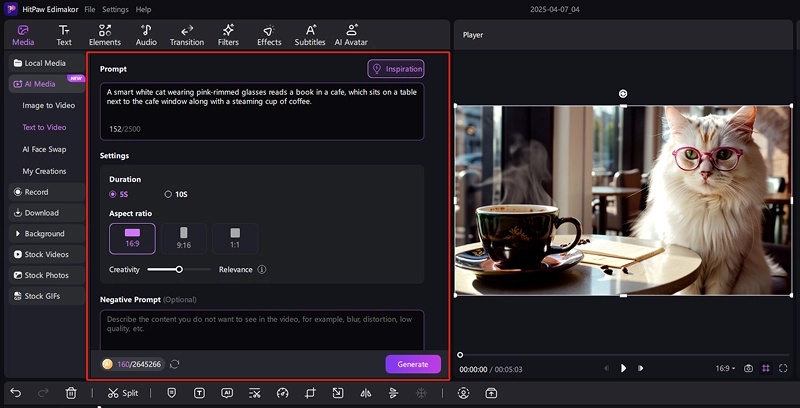Select AI Media in the sidebar
Screen dimensions: 800x408
(46, 84)
